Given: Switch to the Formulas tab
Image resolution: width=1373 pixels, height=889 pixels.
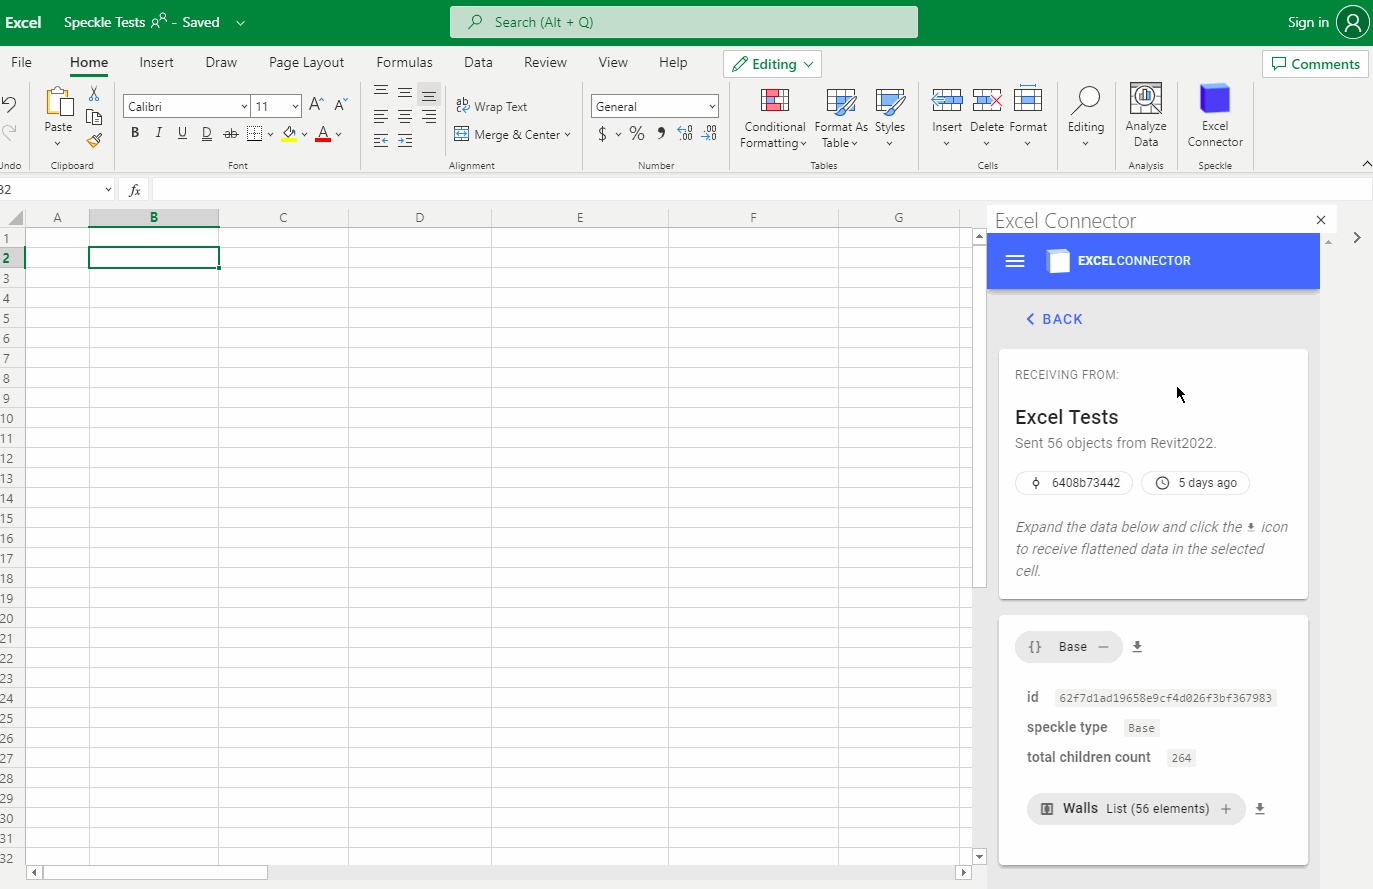Looking at the screenshot, I should coord(404,62).
